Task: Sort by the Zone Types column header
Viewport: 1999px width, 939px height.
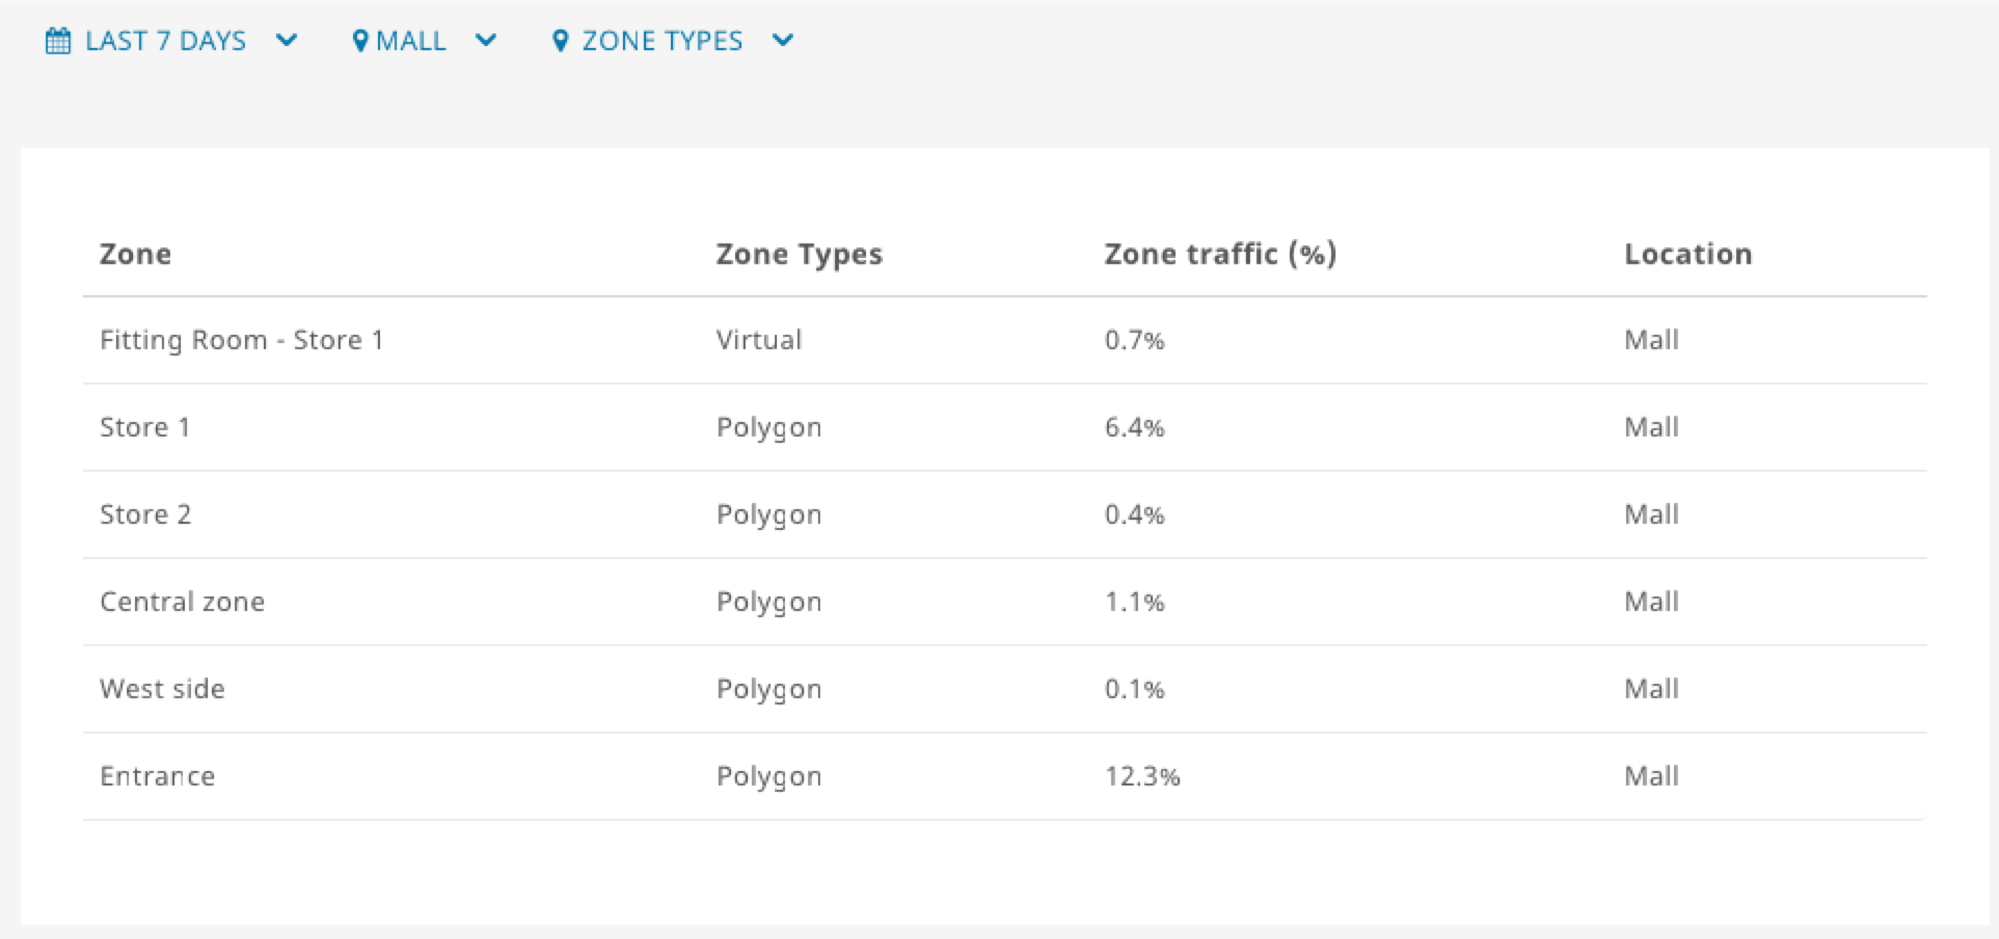Action: [799, 254]
